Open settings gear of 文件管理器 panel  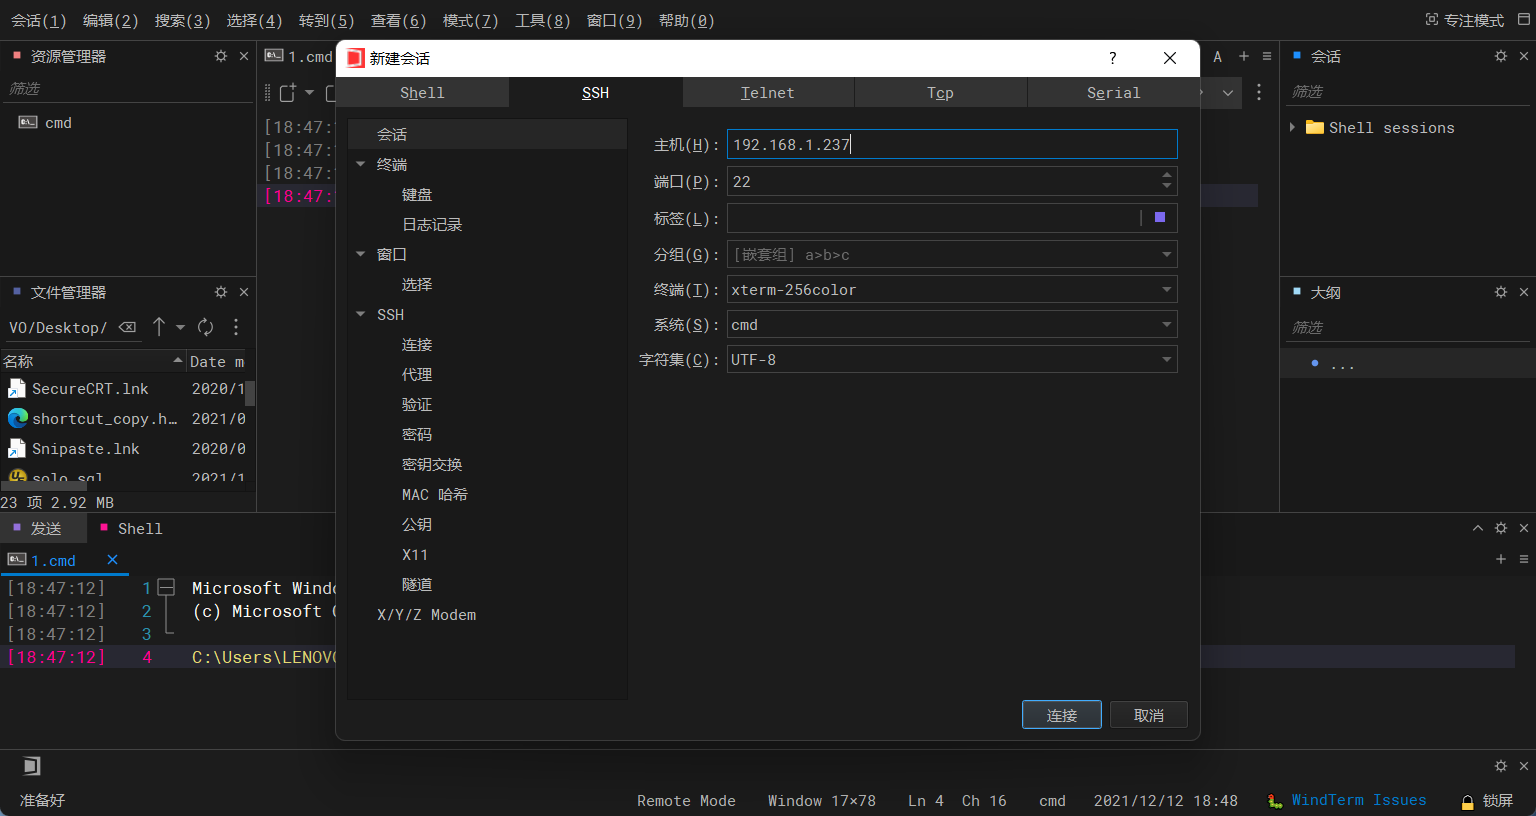221,292
